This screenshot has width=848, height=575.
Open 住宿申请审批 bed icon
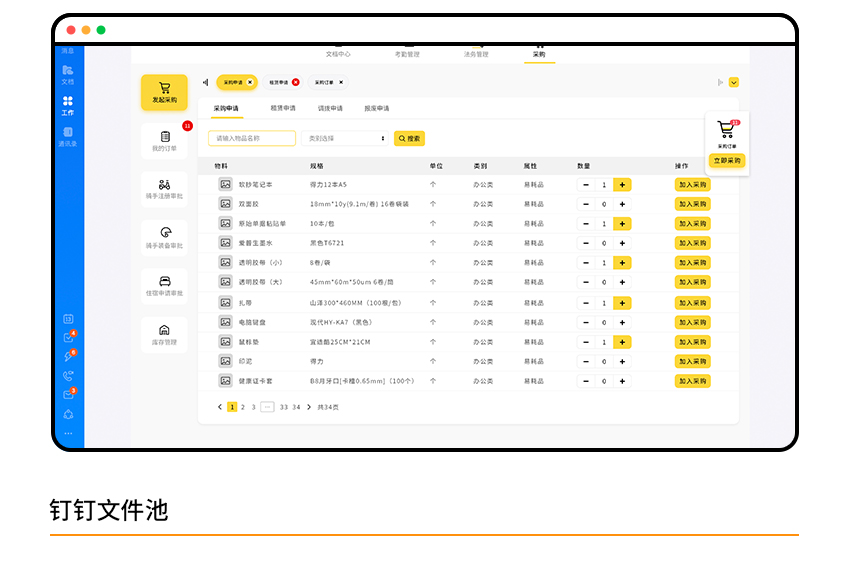164,285
